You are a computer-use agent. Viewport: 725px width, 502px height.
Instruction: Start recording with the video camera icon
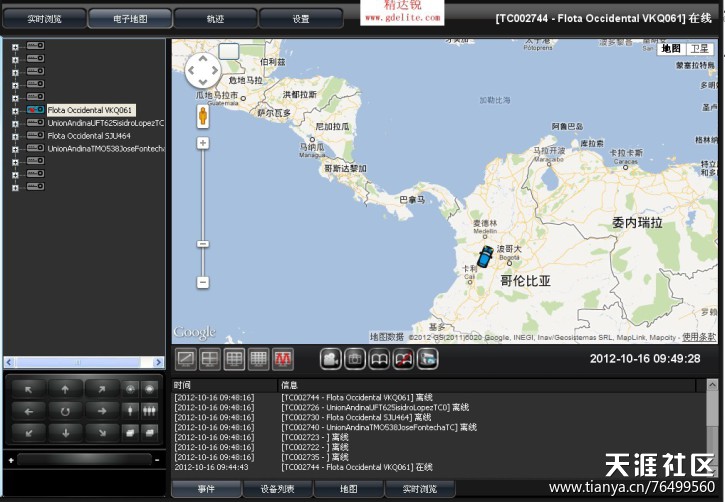[x=331, y=359]
